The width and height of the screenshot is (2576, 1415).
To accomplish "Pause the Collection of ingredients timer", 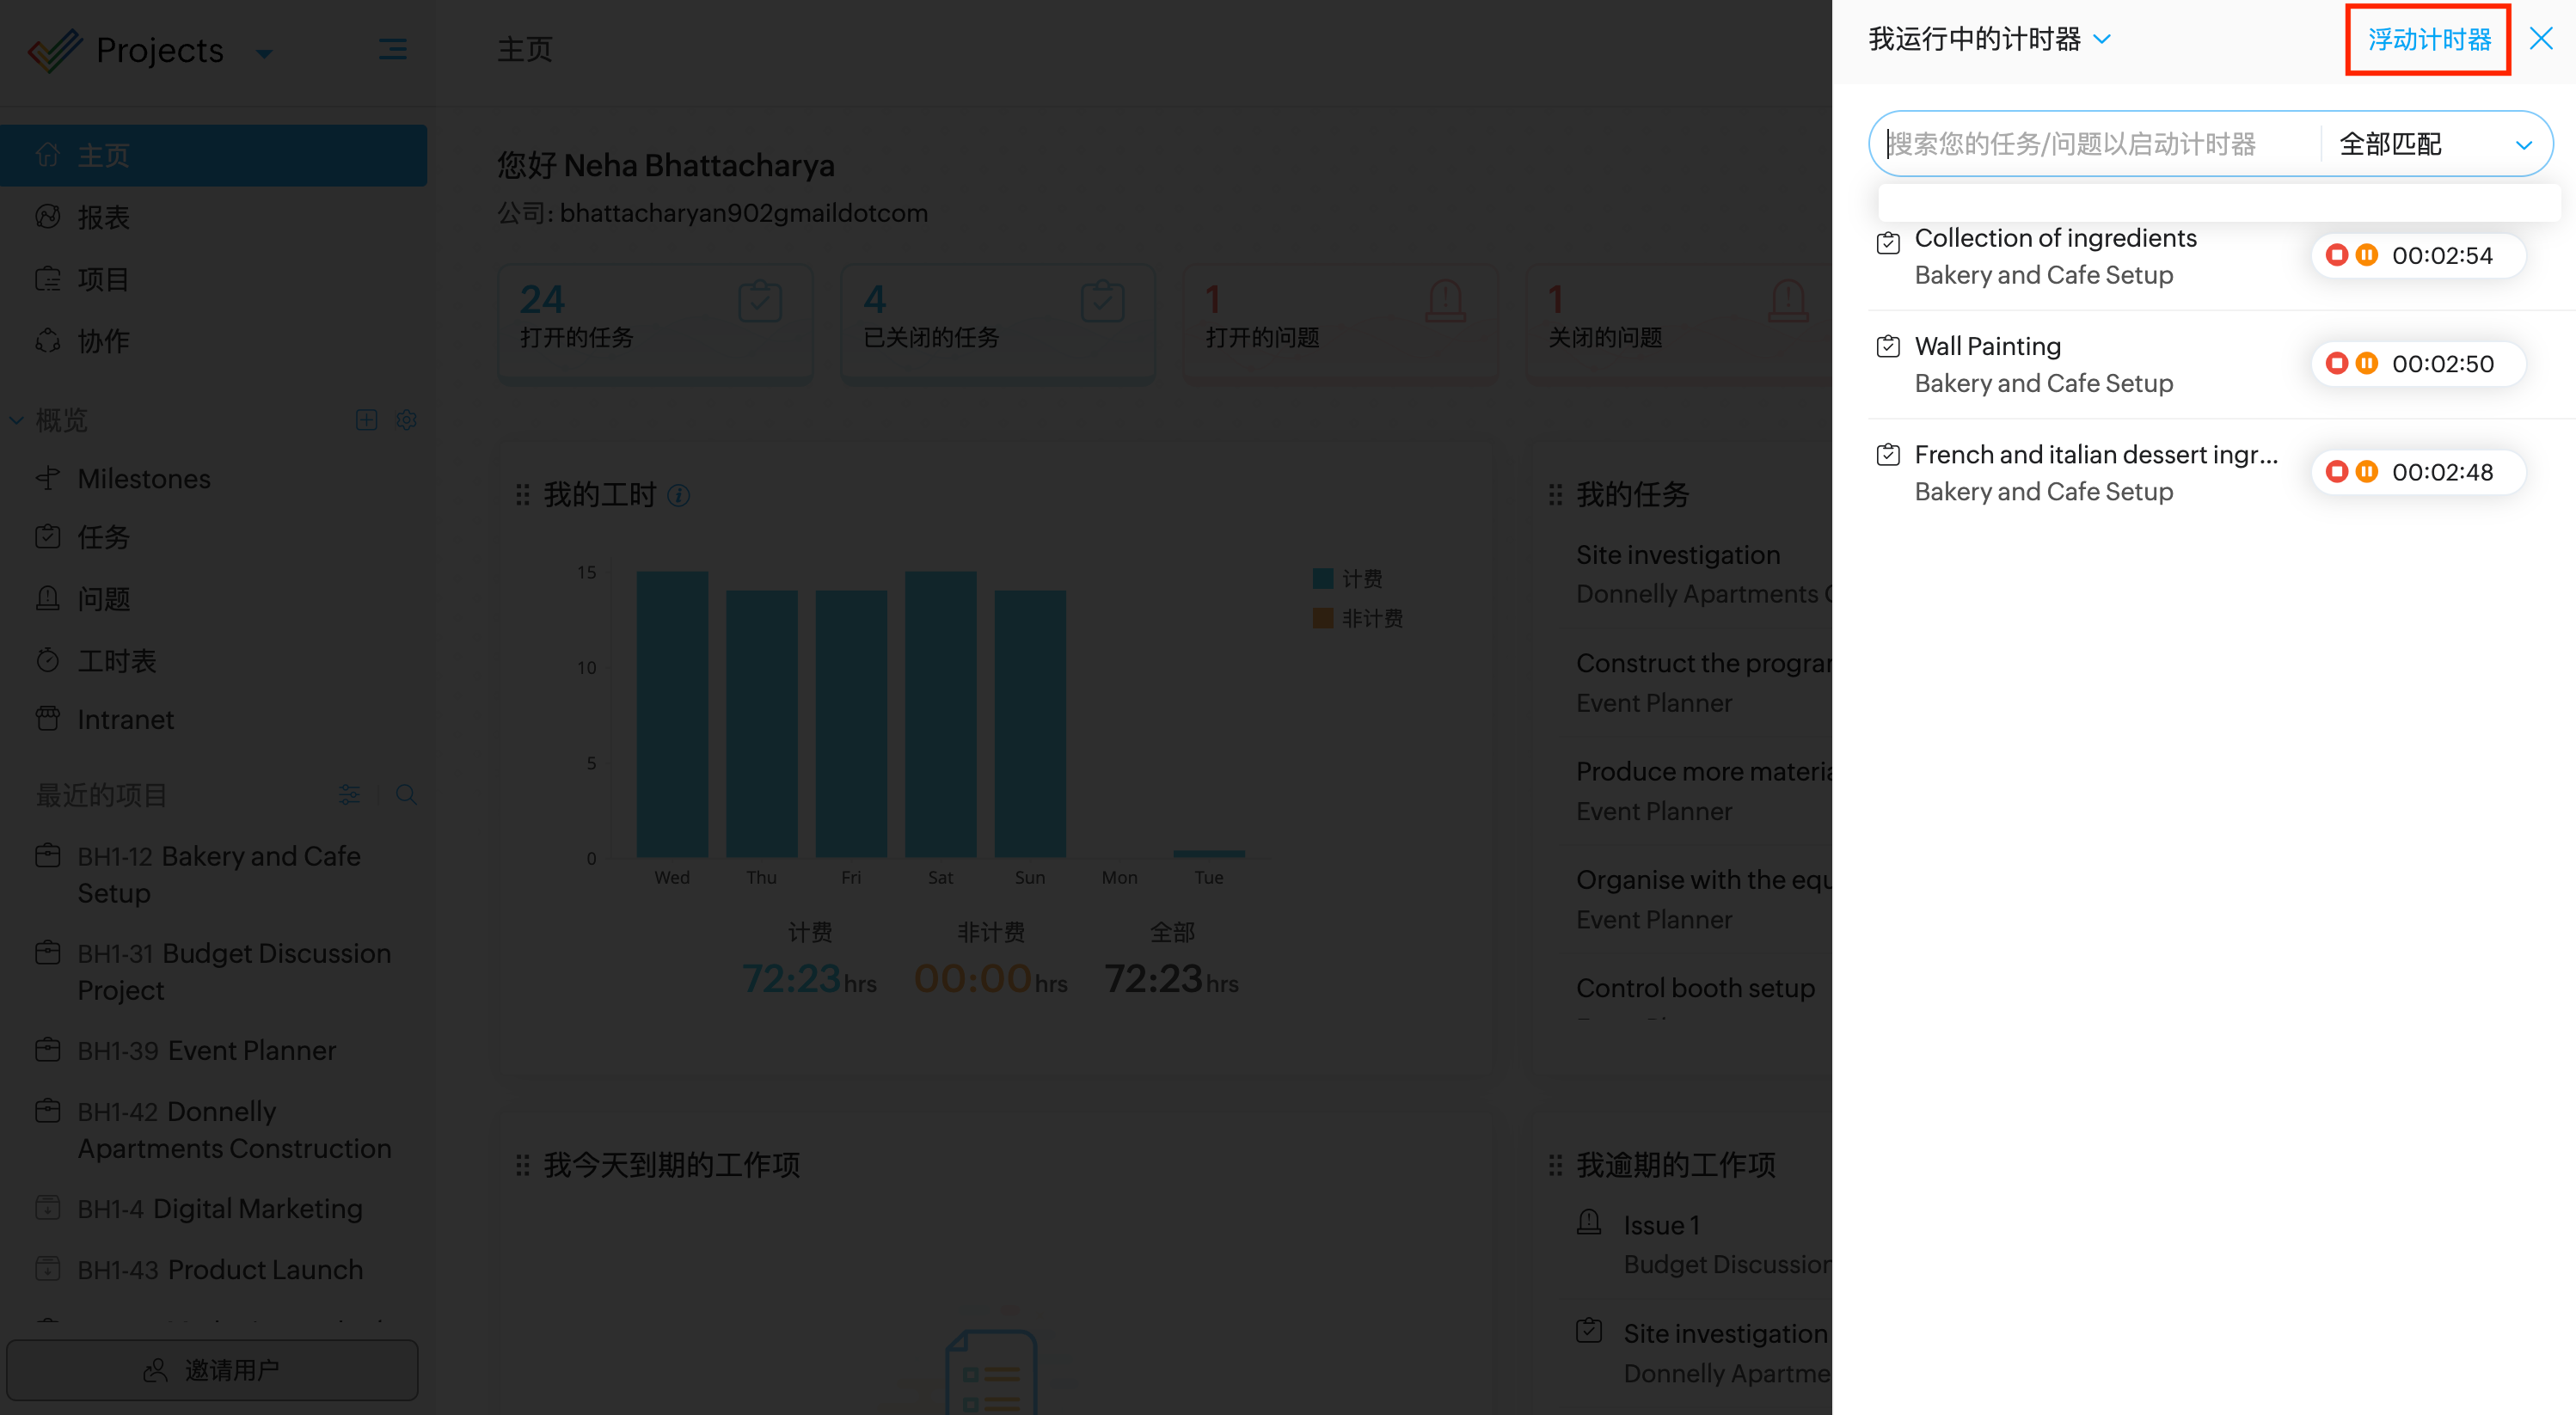I will pyautogui.click(x=2366, y=255).
